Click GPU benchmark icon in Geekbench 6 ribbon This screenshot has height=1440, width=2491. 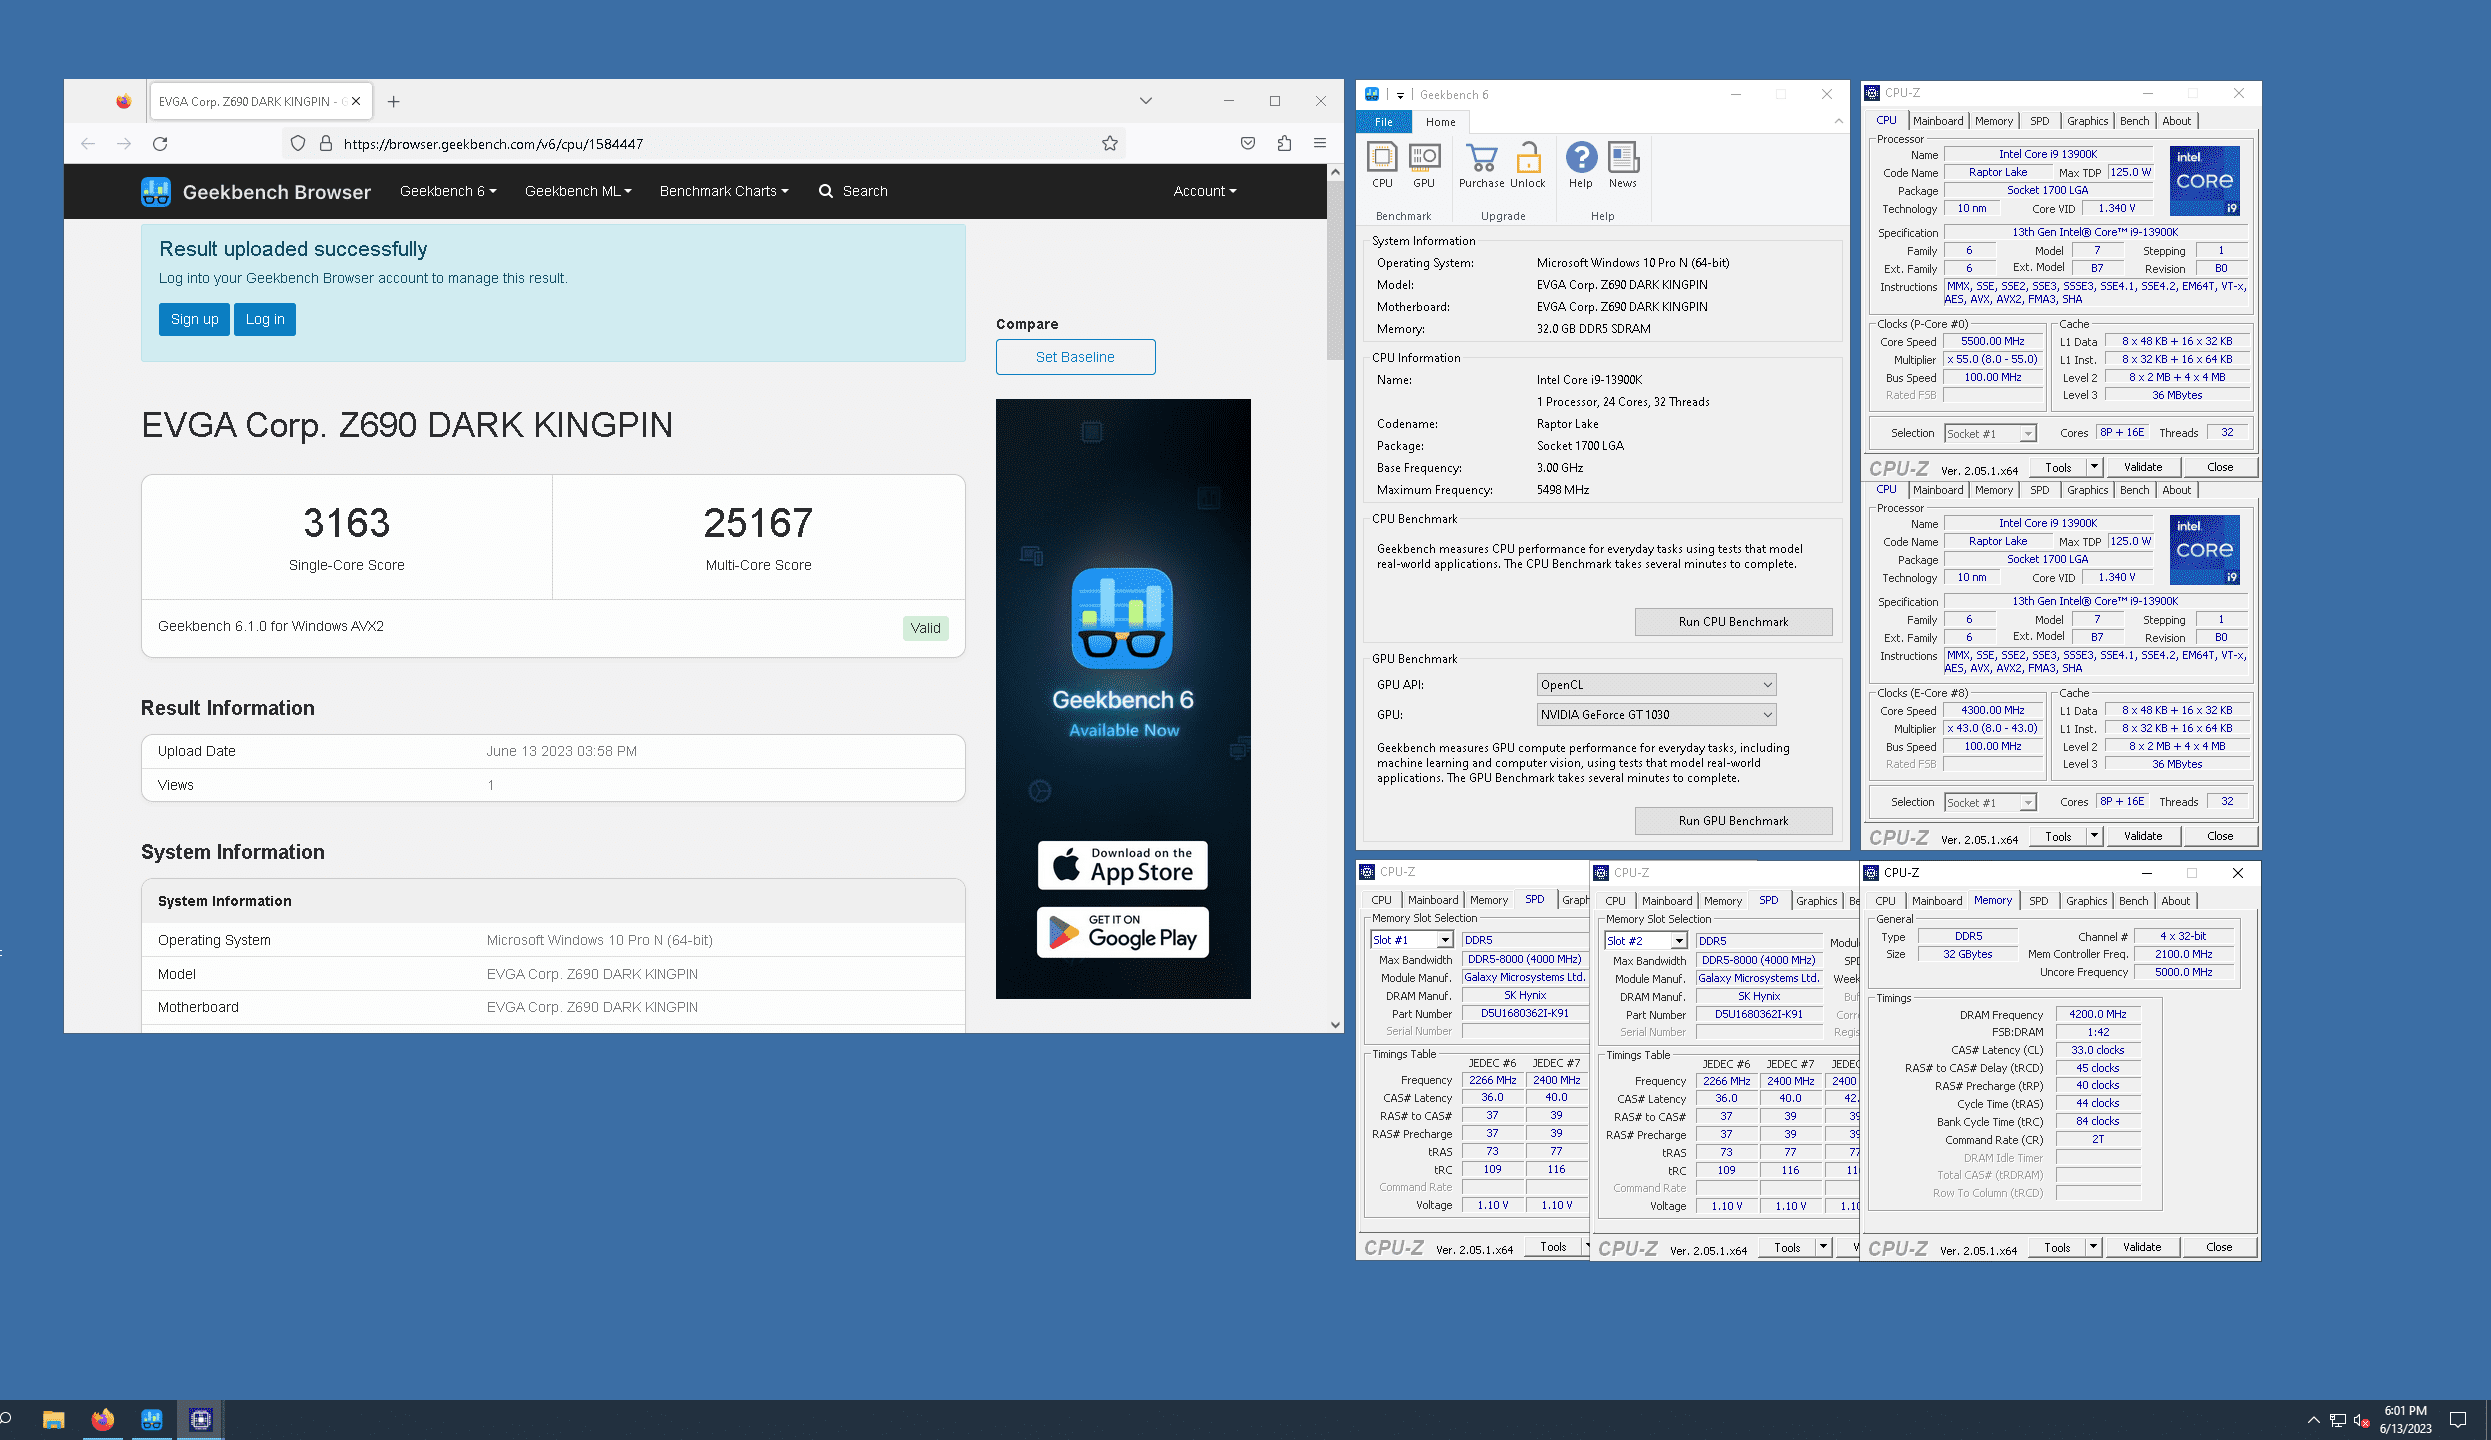[x=1424, y=165]
